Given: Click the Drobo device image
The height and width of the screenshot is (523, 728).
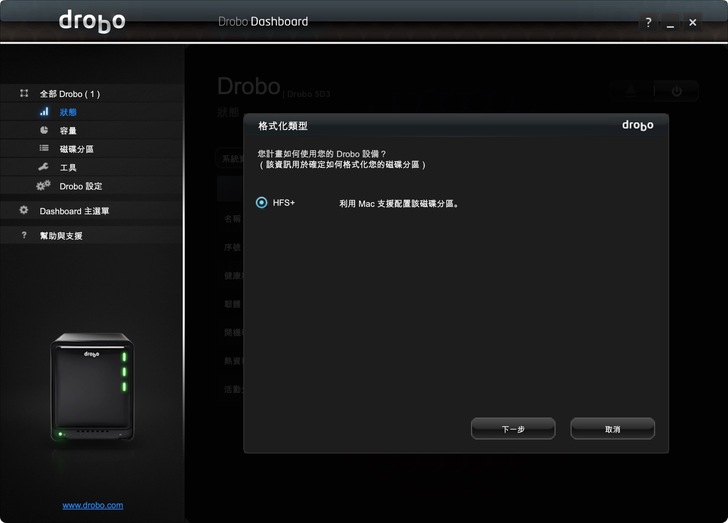Looking at the screenshot, I should [92, 387].
